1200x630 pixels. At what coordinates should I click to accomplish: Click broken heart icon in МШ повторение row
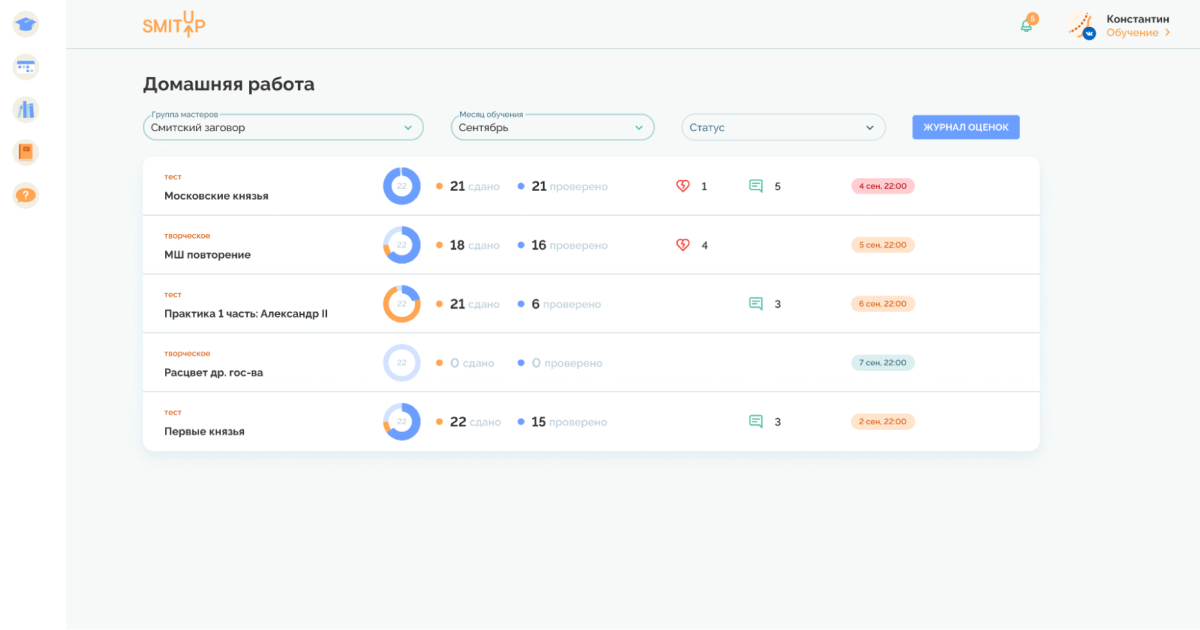683,245
